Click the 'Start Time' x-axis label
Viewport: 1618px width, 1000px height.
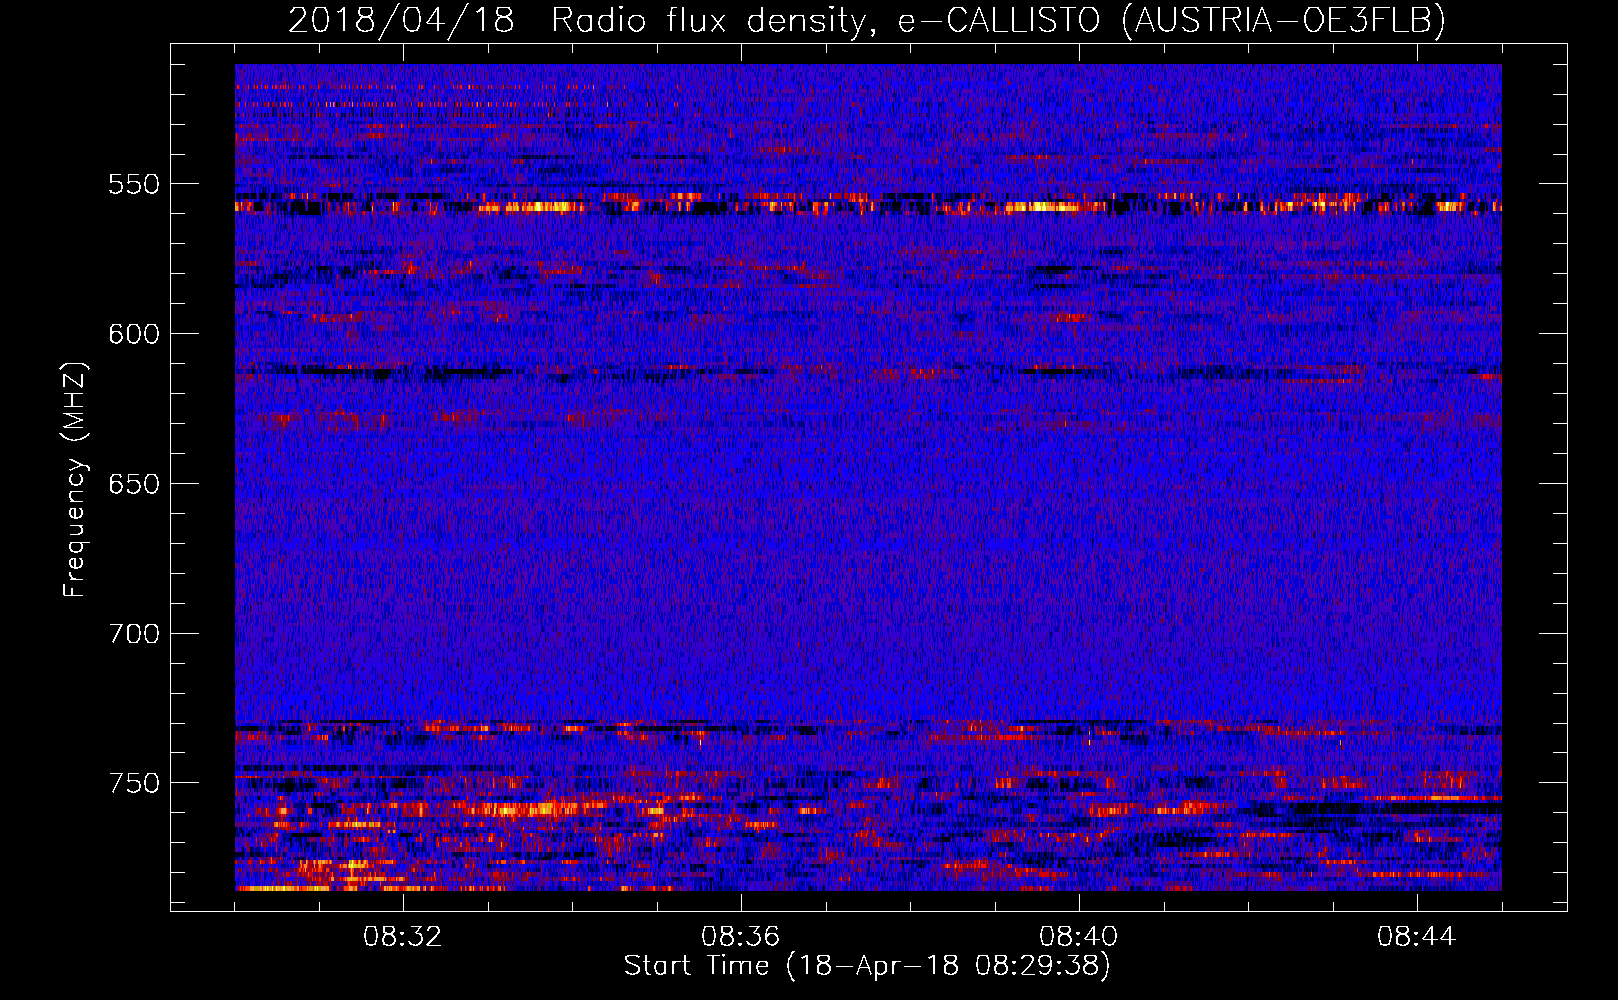pyautogui.click(x=867, y=966)
